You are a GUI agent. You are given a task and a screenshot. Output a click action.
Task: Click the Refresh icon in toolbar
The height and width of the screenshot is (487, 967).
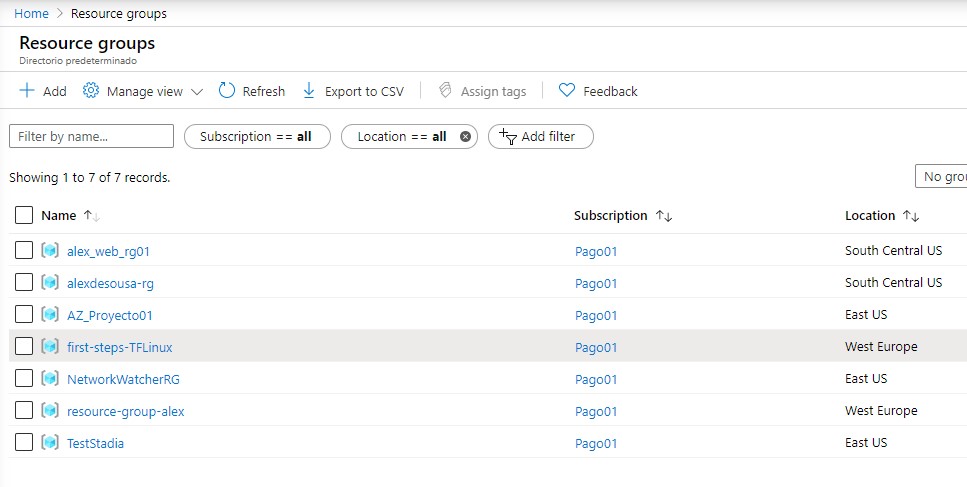tap(227, 91)
